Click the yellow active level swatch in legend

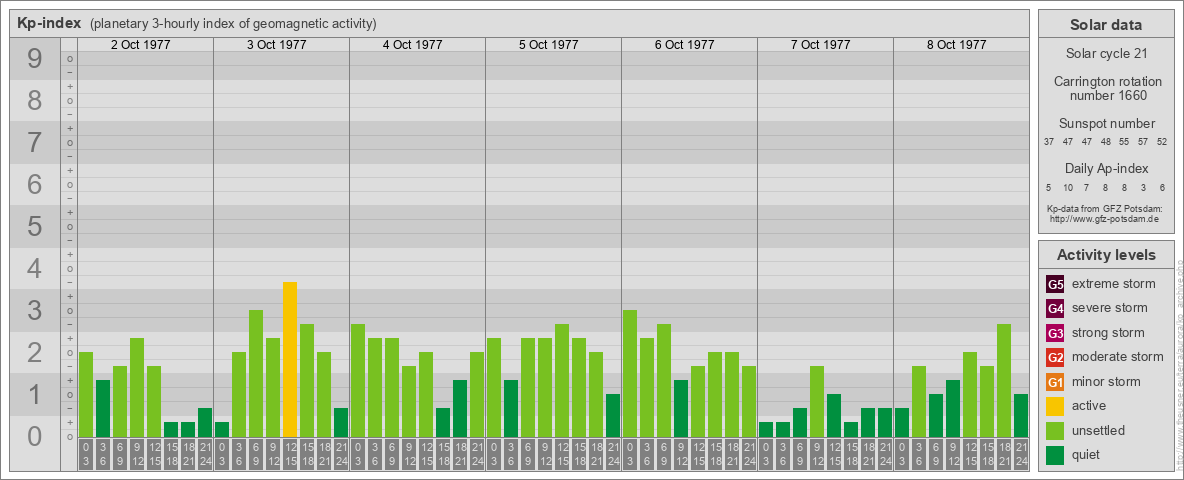(x=1056, y=406)
